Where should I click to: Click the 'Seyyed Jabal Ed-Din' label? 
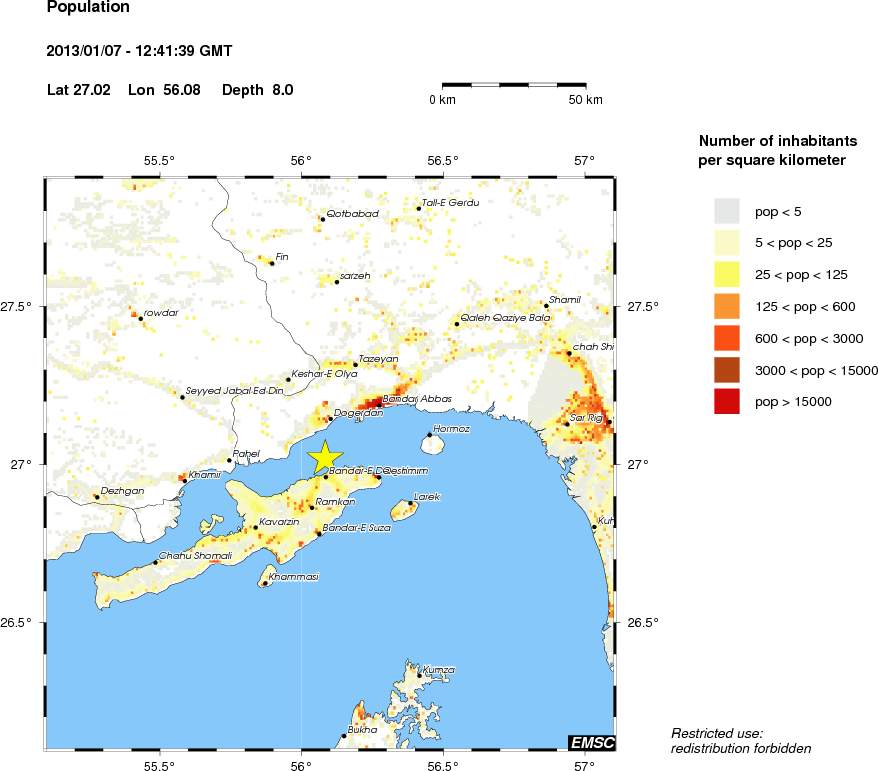[235, 391]
